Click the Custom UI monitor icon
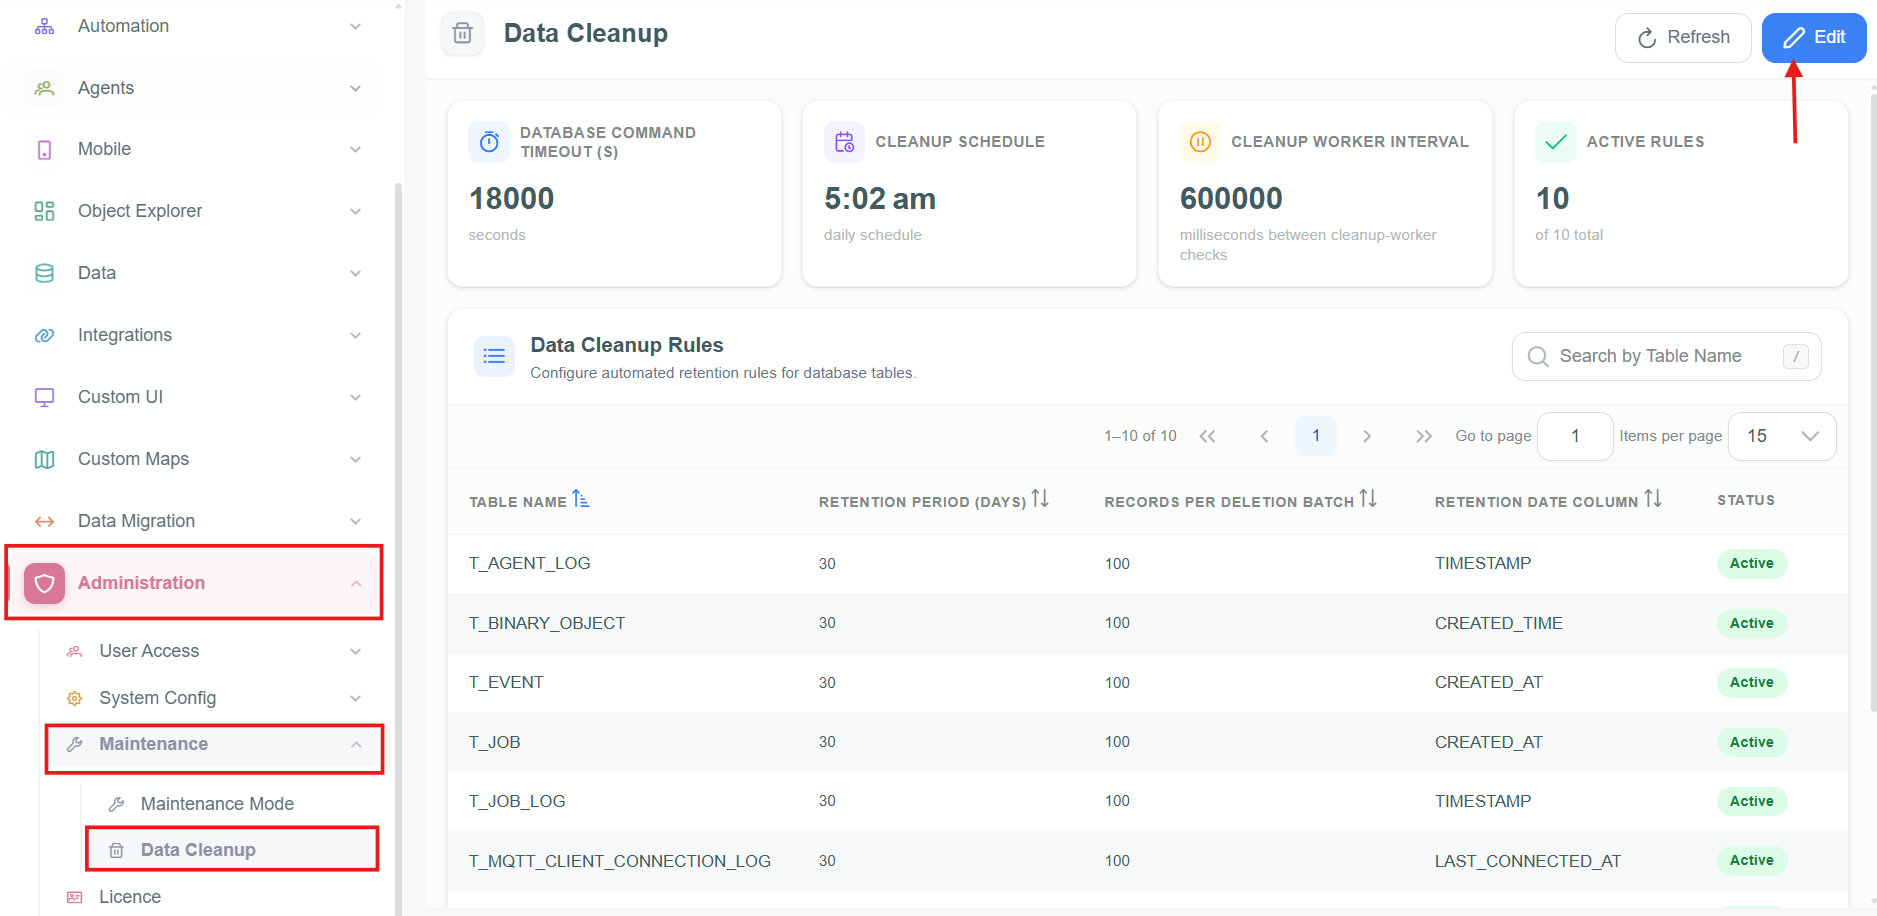This screenshot has width=1877, height=916. tap(44, 397)
